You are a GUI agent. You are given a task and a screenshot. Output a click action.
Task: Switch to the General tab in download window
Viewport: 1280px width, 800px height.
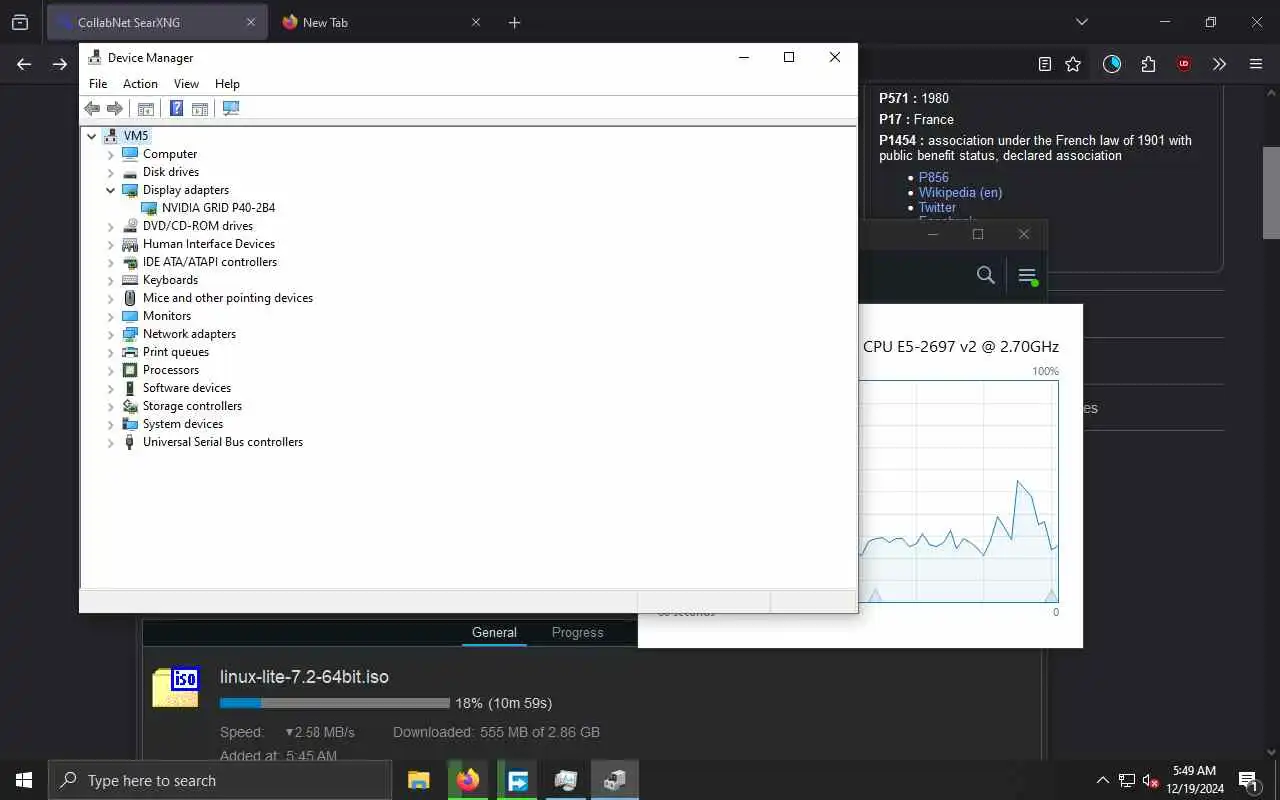[x=494, y=632]
